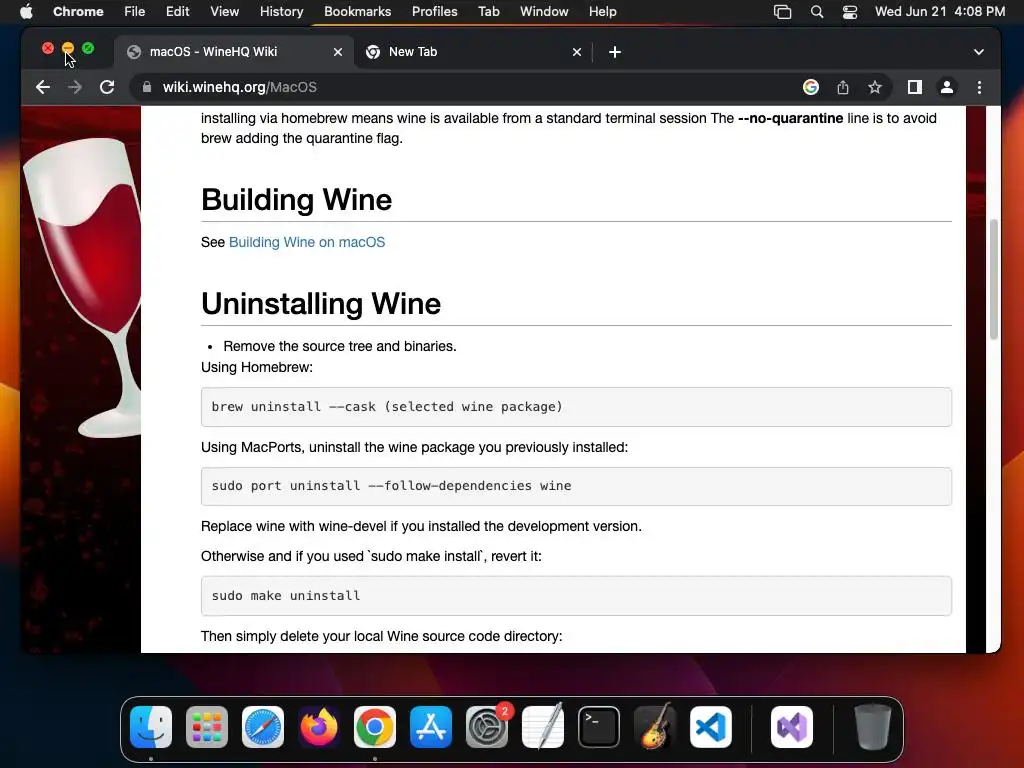Open Chrome three-dot menu
The width and height of the screenshot is (1024, 768).
979,87
